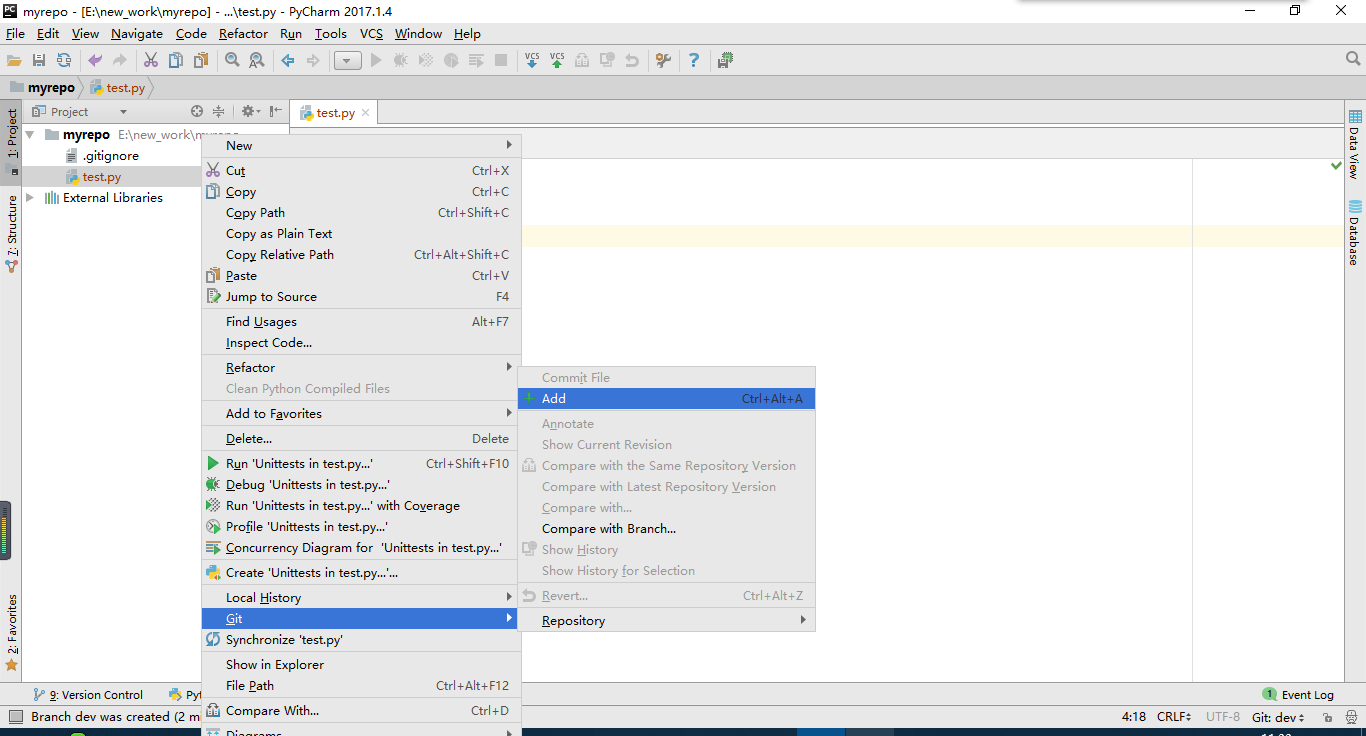
Task: Click the Collapse All icon in Project panel
Action: [x=218, y=111]
